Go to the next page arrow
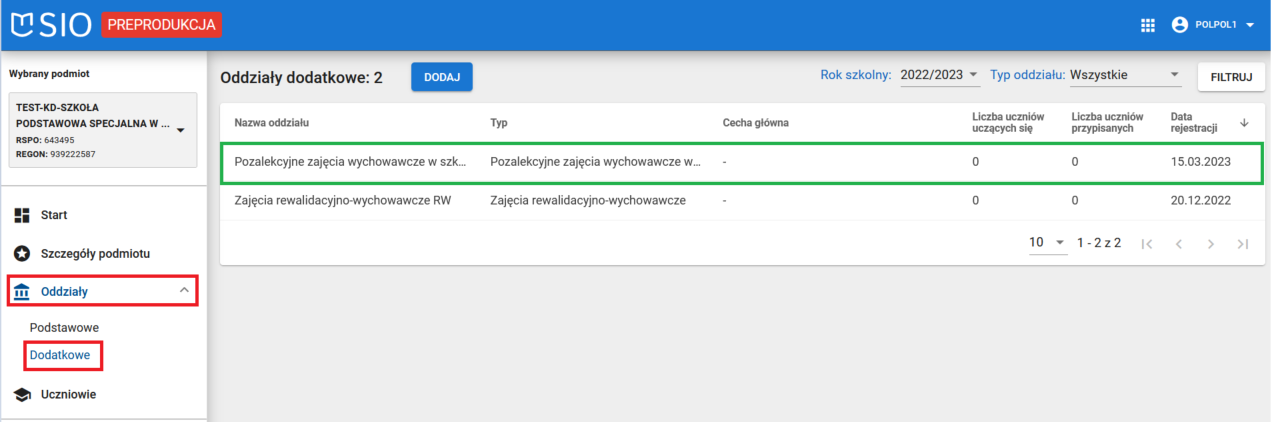 tap(1210, 243)
